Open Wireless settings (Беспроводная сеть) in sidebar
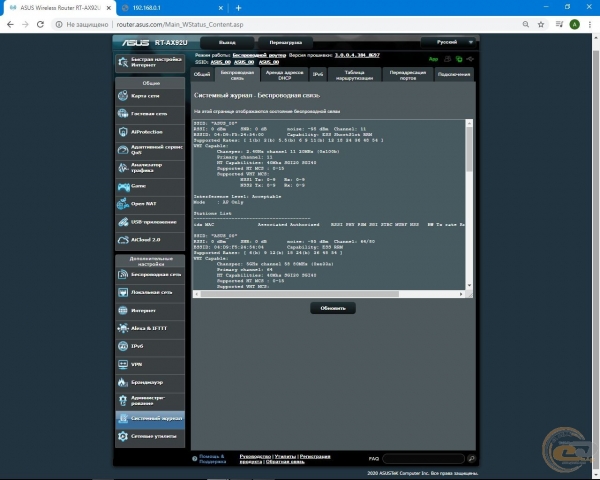This screenshot has height=480, width=600. pyautogui.click(x=150, y=274)
